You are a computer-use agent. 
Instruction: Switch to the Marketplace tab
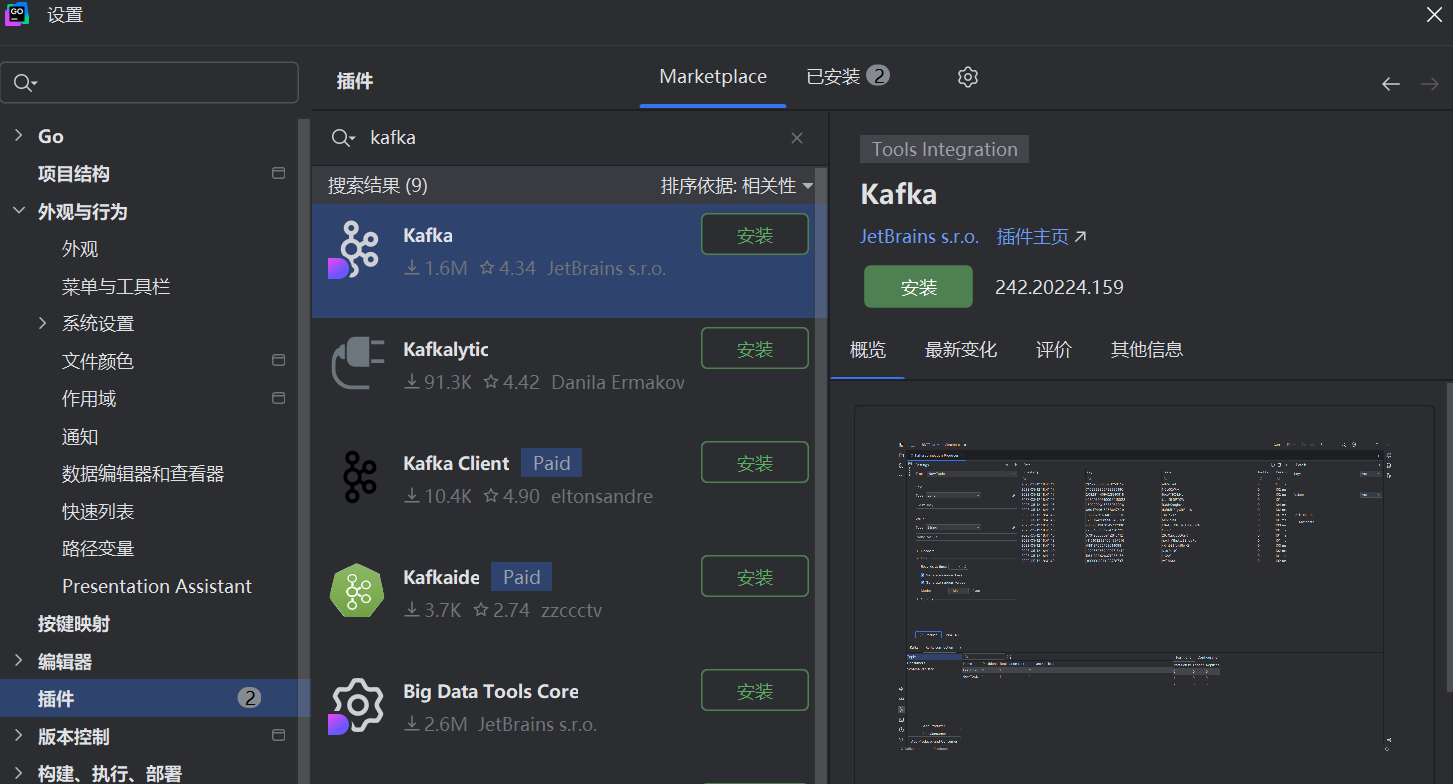(x=713, y=77)
